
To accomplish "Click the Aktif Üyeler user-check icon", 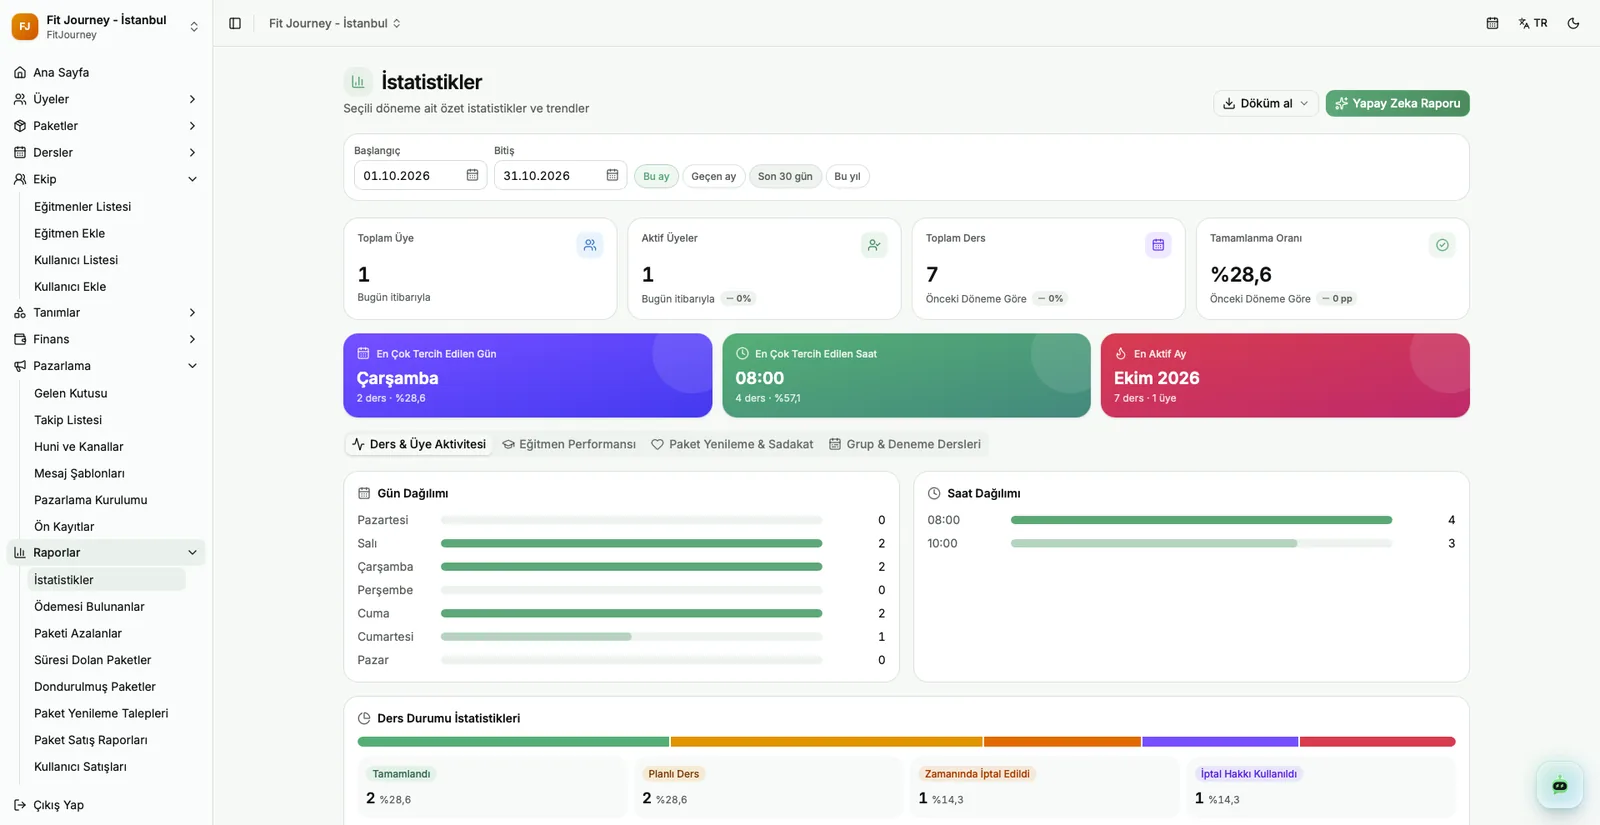I will [x=874, y=245].
